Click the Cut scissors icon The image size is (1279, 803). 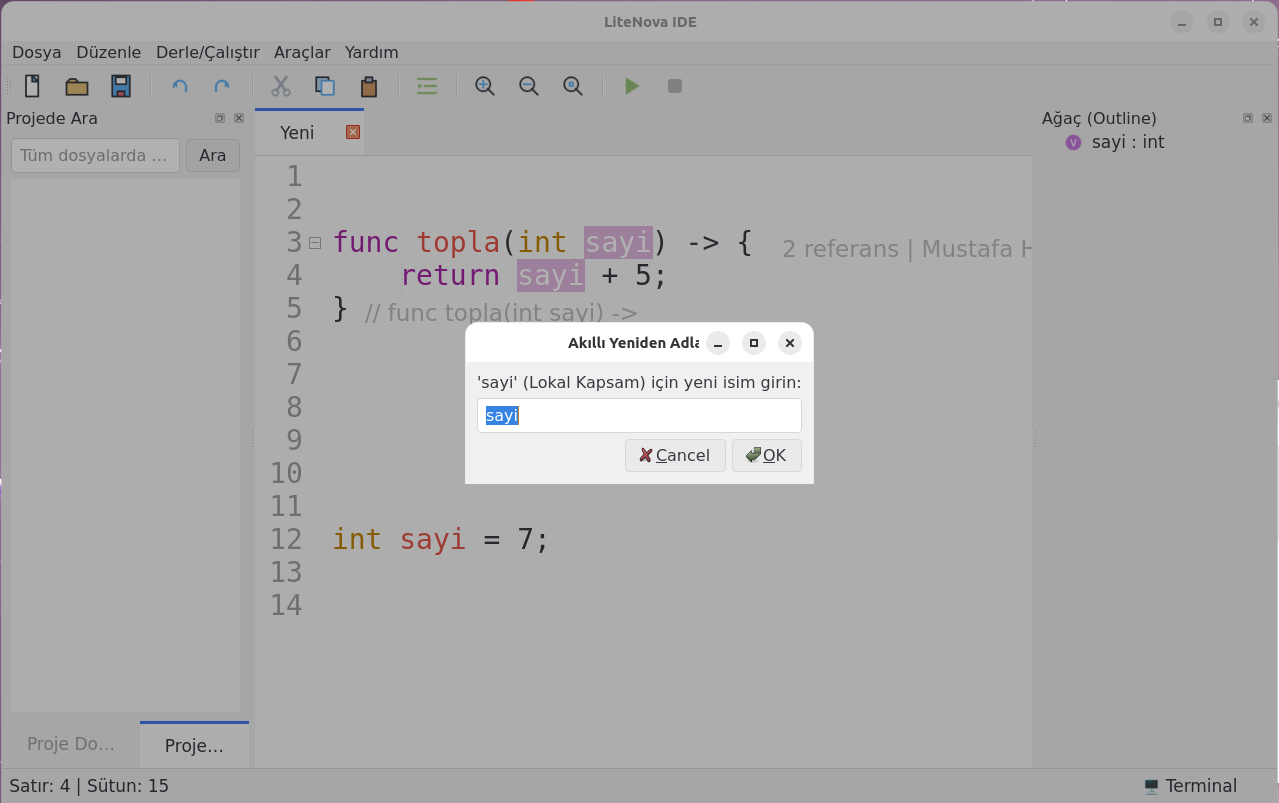(281, 86)
